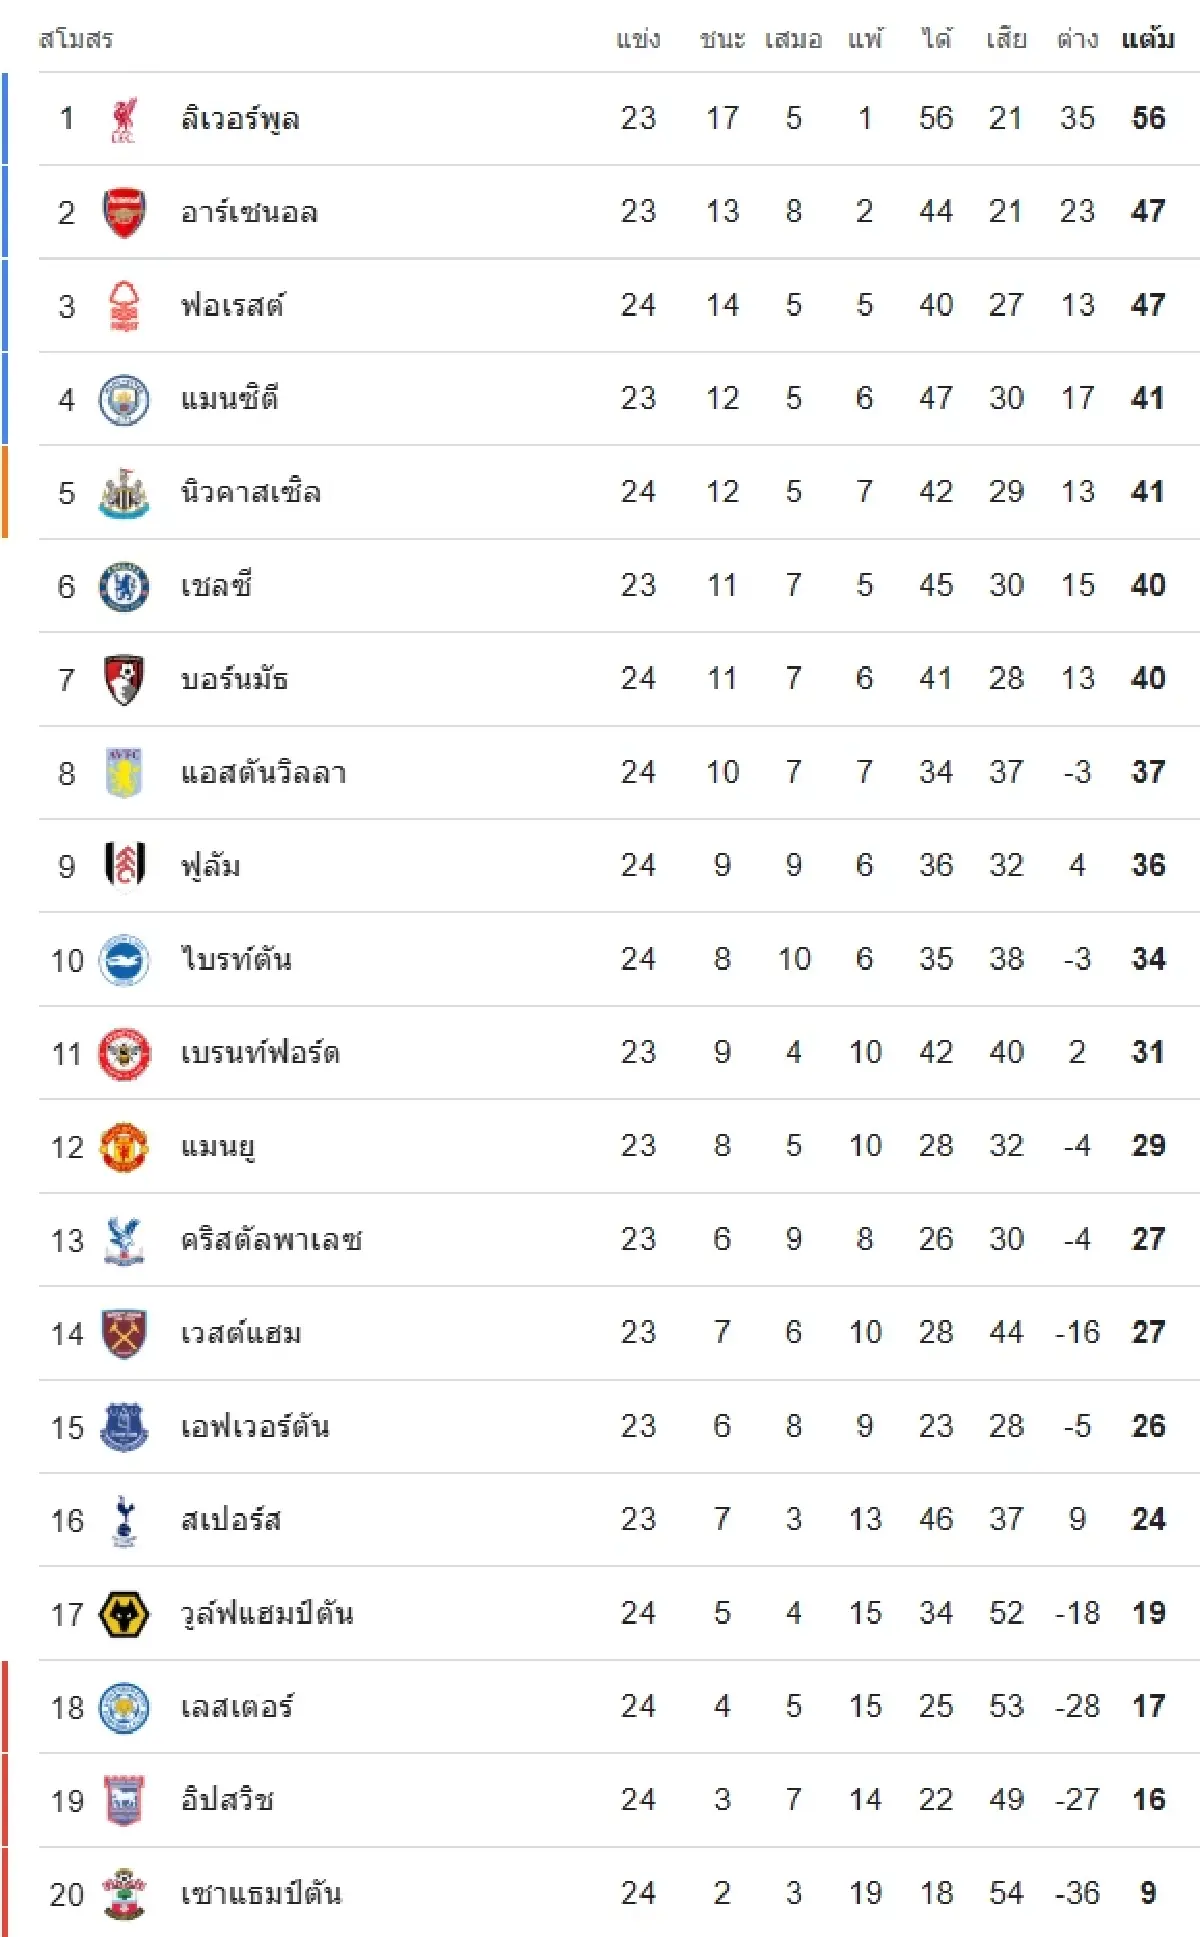Click the Arsenal club crest
Viewport: 1200px width, 1937px height.
(124, 212)
